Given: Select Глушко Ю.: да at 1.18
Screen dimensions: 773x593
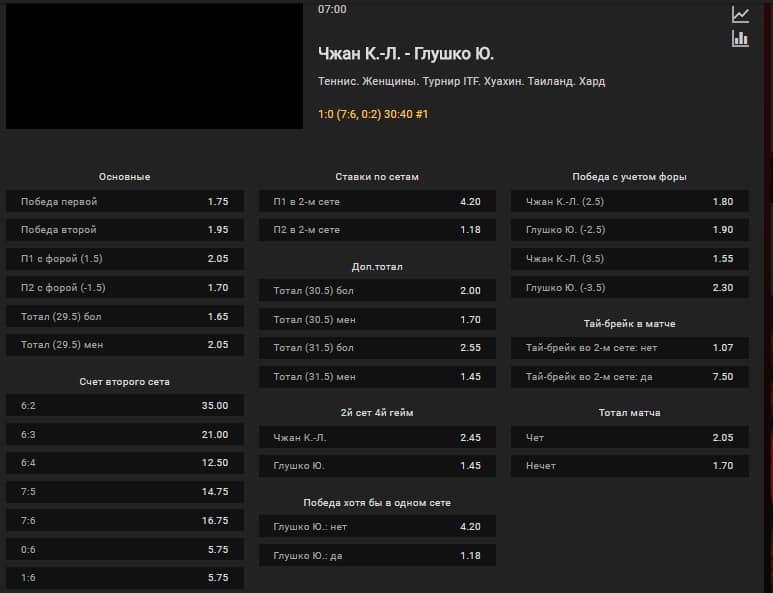Looking at the screenshot, I should pyautogui.click(x=377, y=556).
